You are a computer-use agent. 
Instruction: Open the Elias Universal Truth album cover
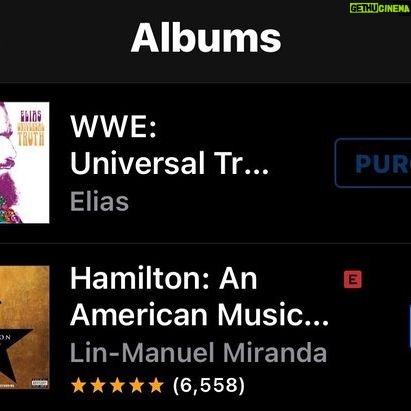pos(24,163)
